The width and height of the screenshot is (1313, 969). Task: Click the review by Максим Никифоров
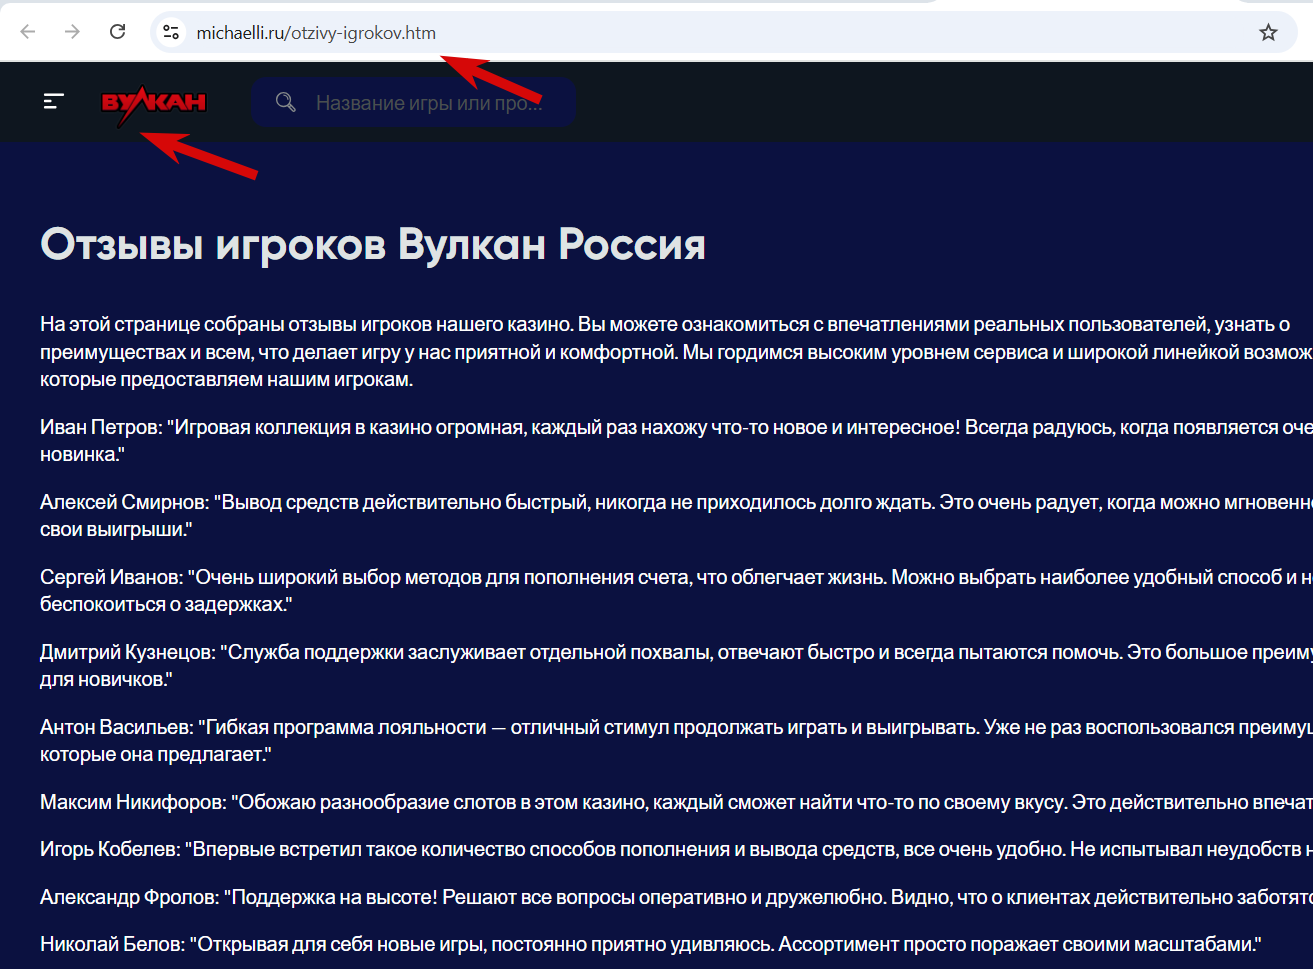click(x=676, y=802)
